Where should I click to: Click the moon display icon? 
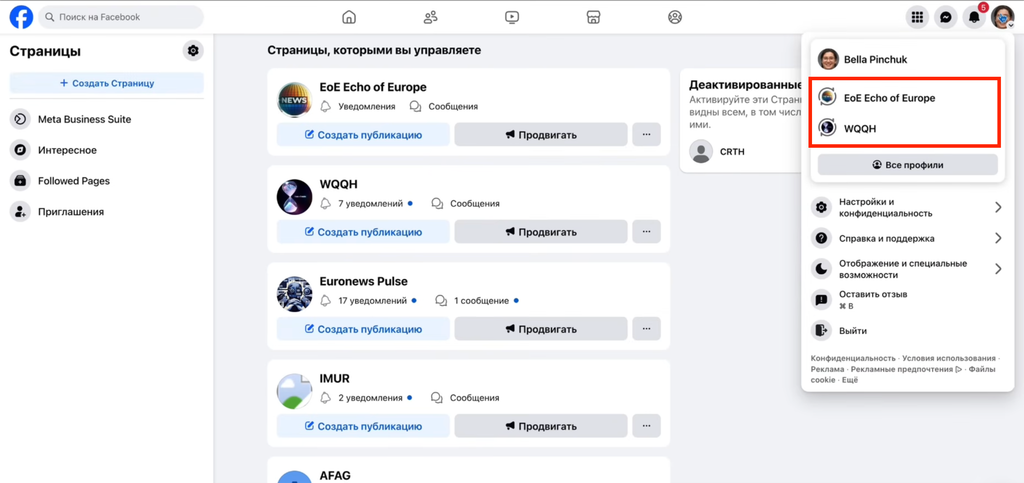coord(821,269)
